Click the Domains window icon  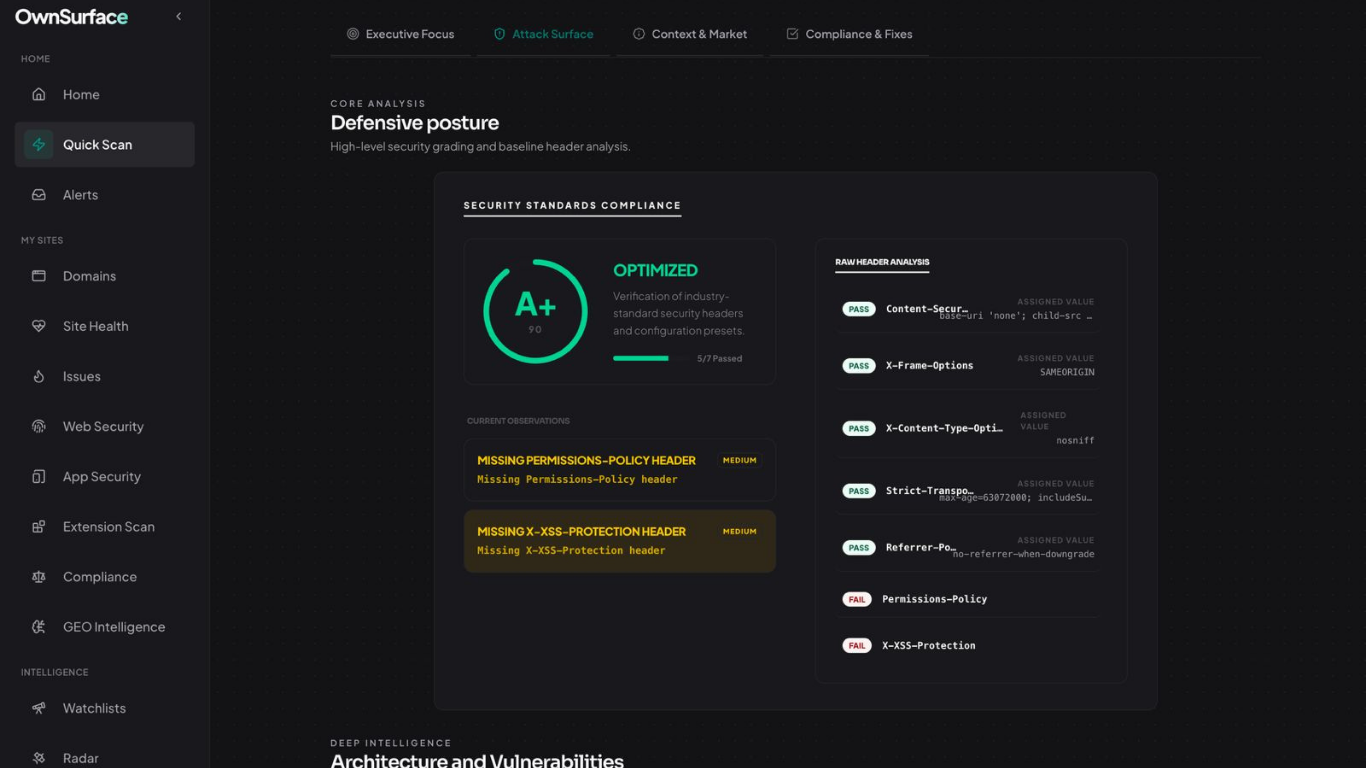click(x=39, y=276)
